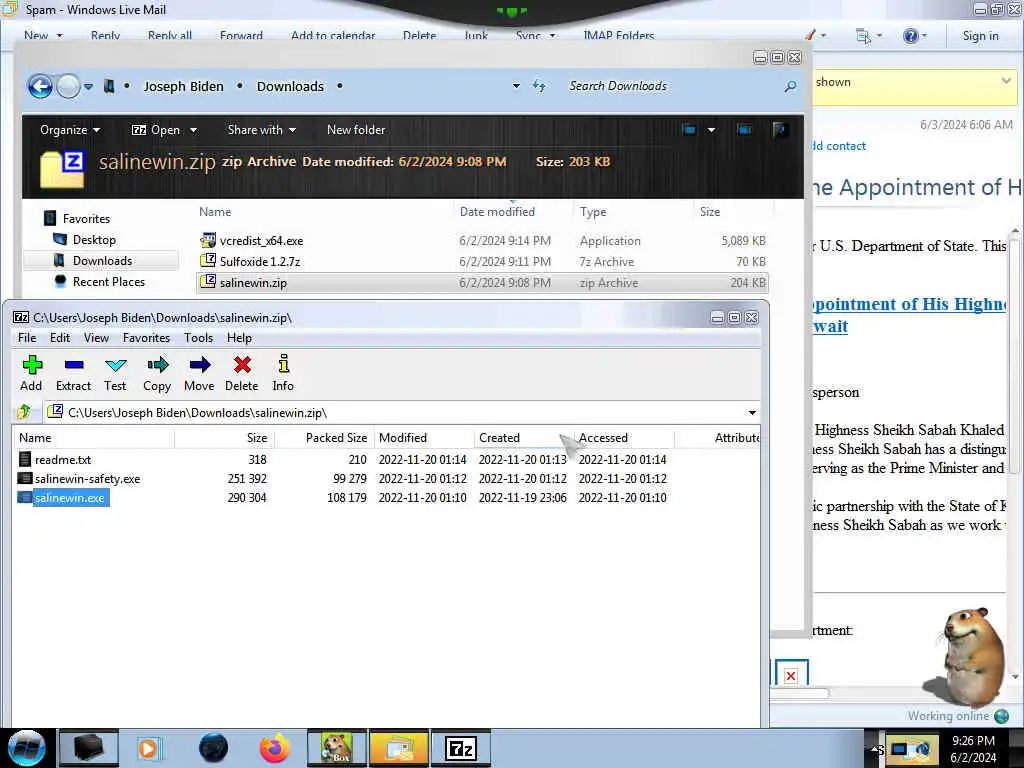
Task: Click the Explorer Forward arrow button
Action: [68, 86]
